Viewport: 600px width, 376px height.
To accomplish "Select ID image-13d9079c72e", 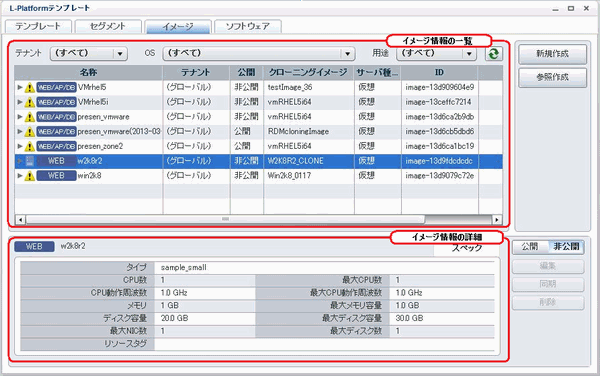I will tap(440, 176).
